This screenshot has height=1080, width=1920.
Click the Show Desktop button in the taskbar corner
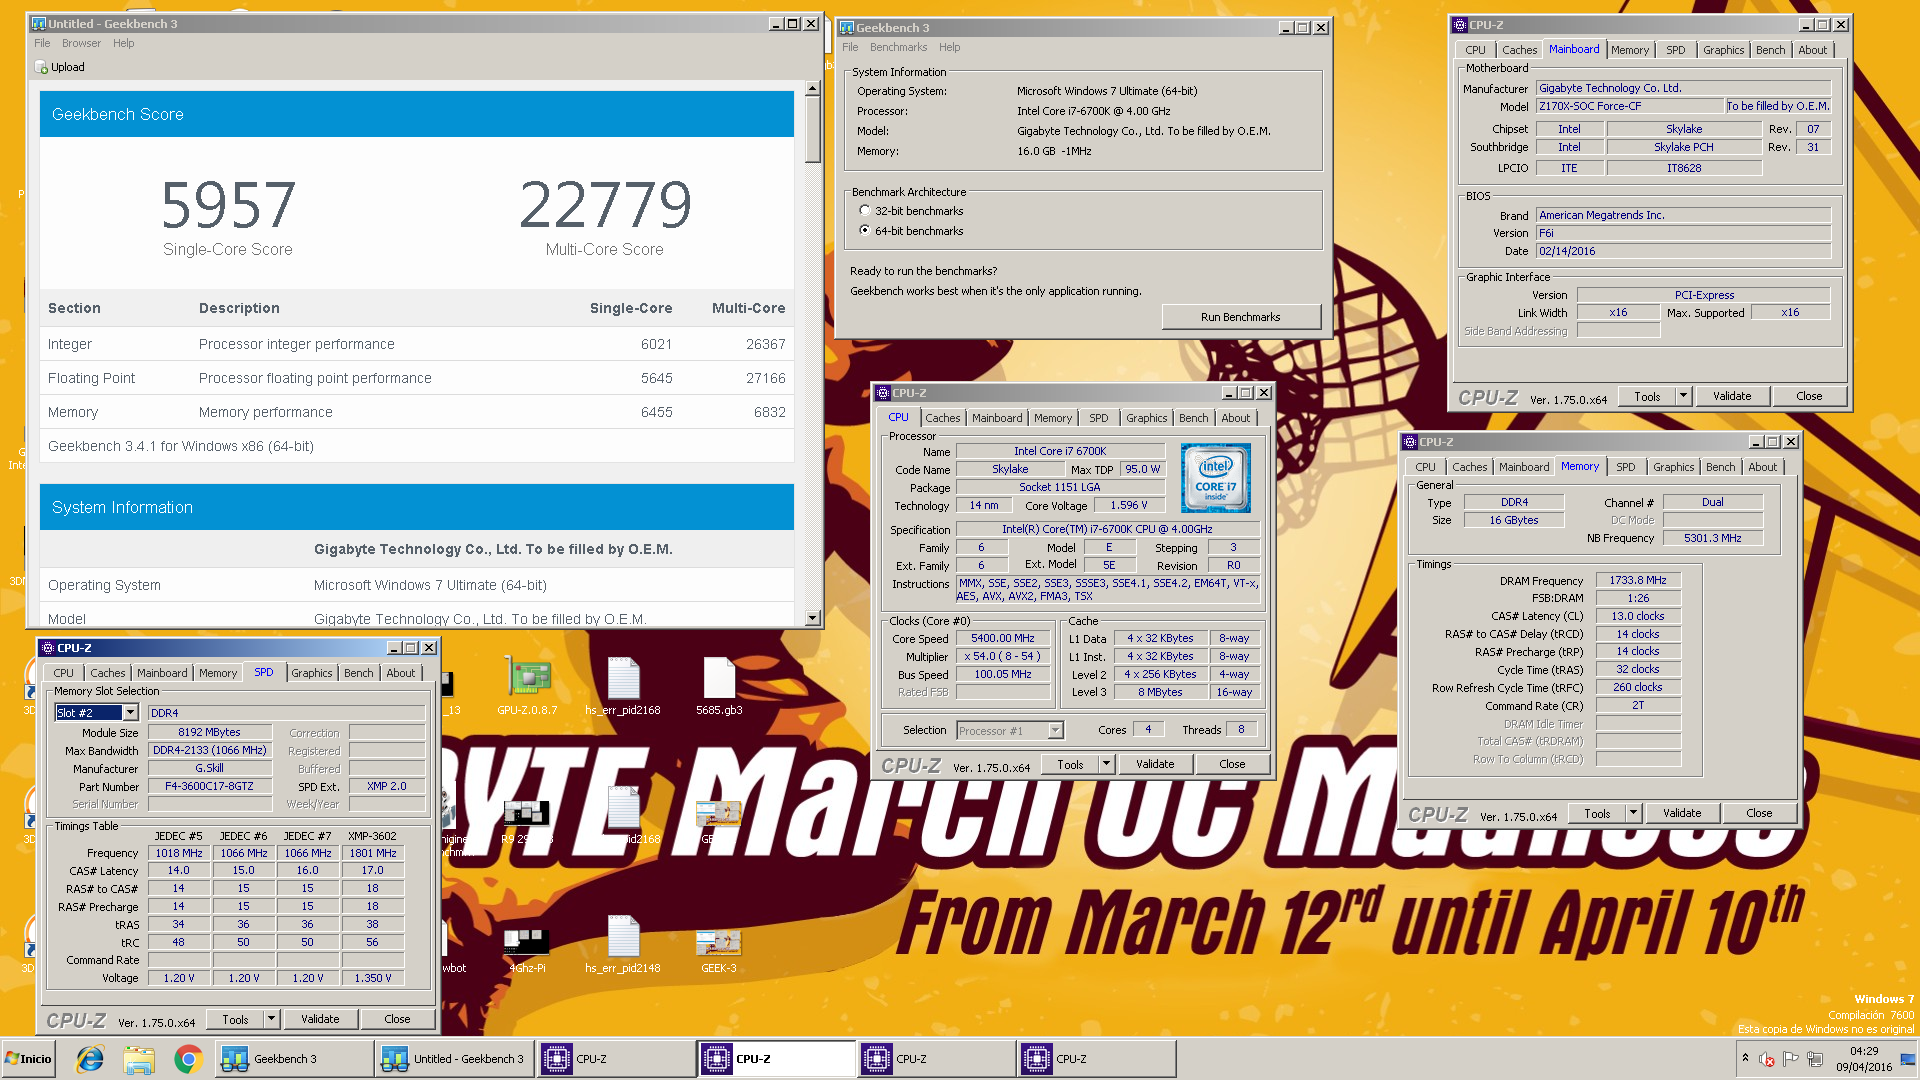tap(1908, 1059)
